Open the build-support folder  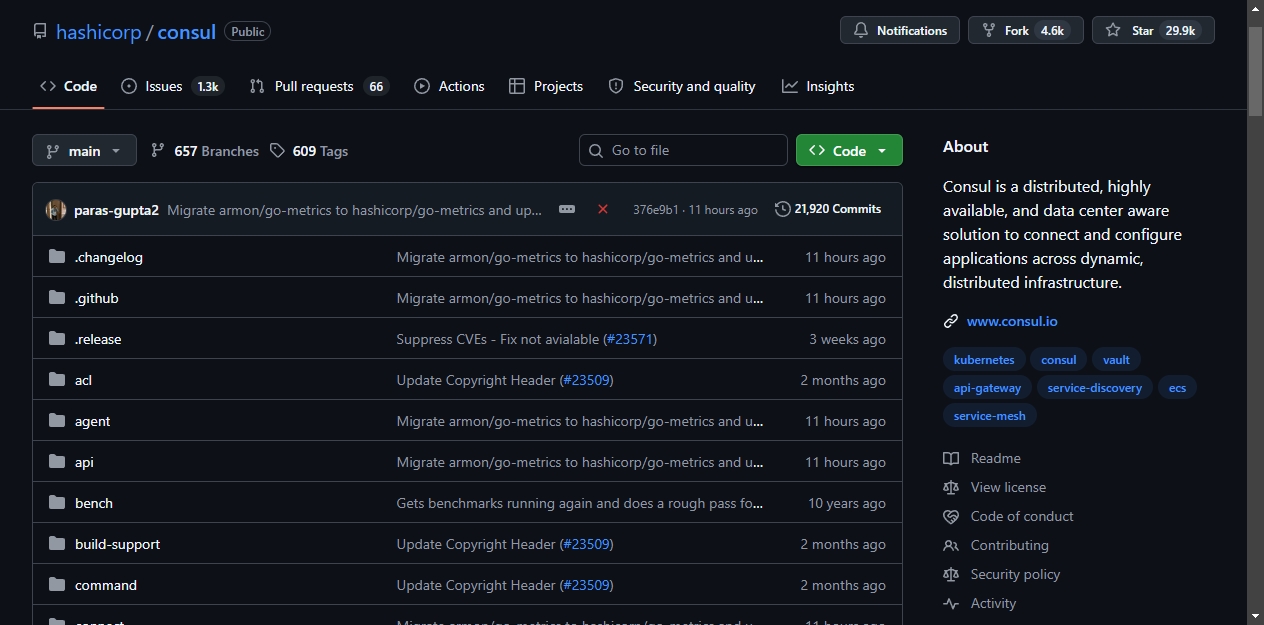(117, 544)
